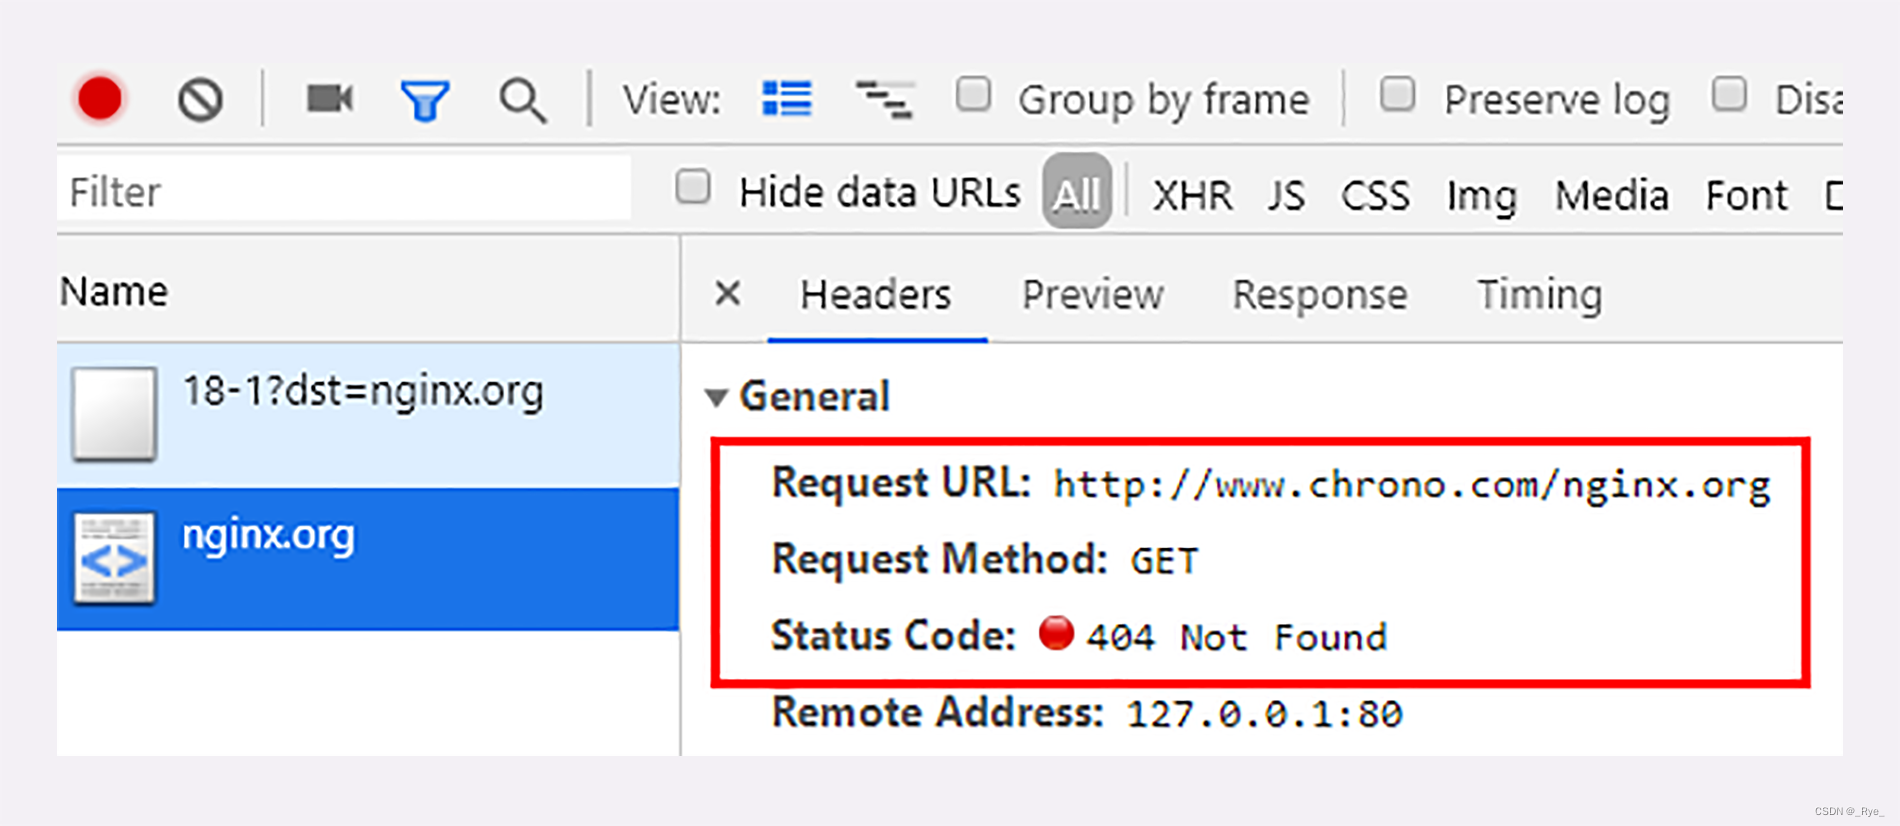Switch to large request rows view icon
Viewport: 1900px width, 826px height.
click(787, 98)
